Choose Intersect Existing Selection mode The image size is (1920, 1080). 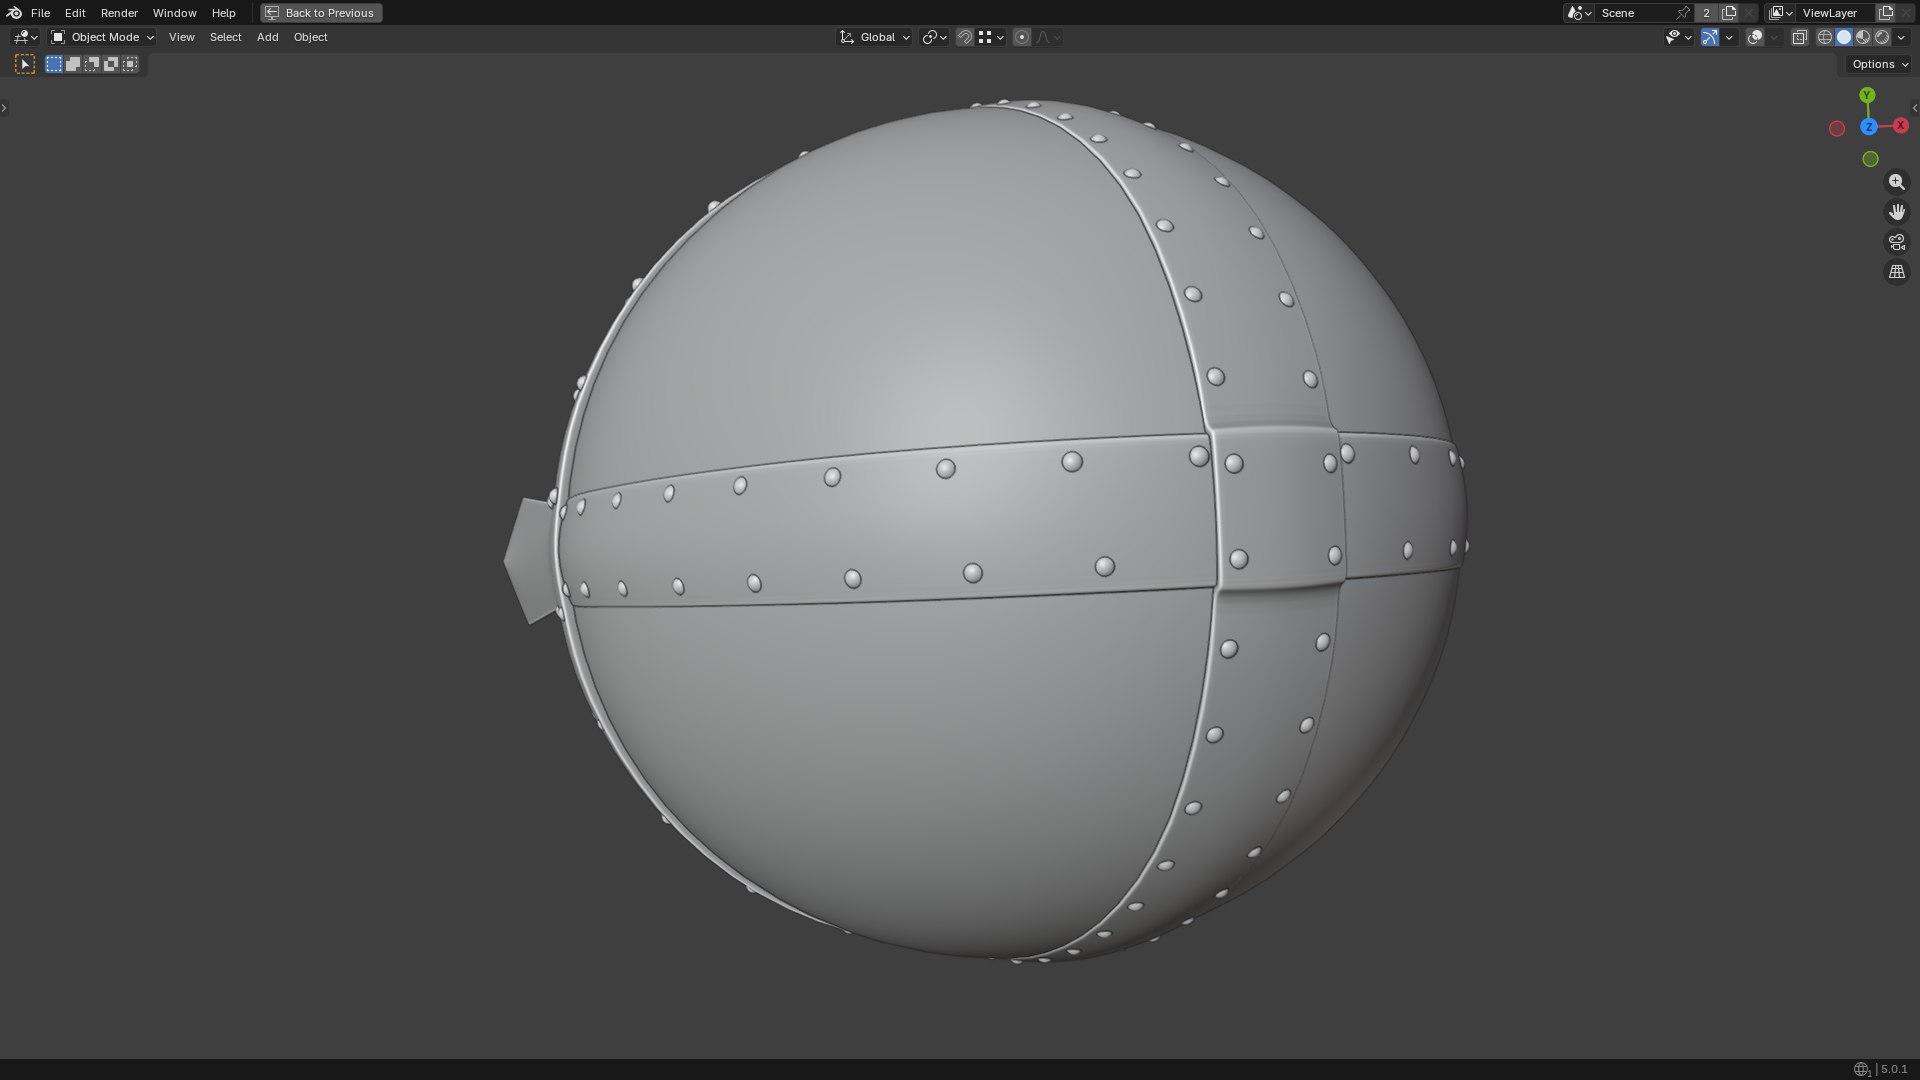click(130, 64)
